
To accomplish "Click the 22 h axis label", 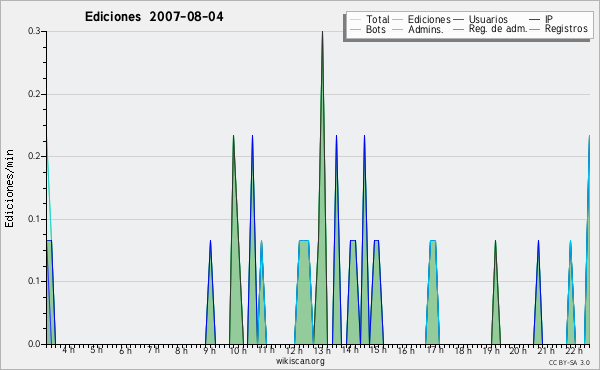I will (574, 350).
